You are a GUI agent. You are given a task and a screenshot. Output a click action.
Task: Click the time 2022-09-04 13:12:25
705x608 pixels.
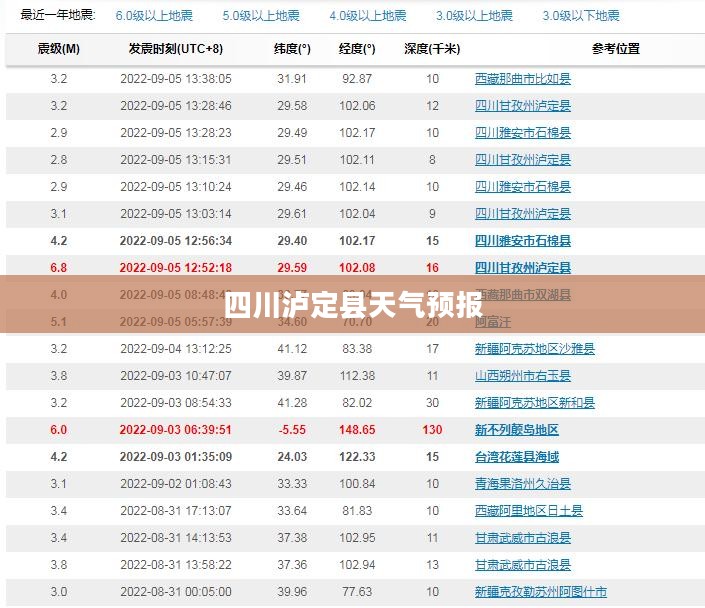(176, 349)
